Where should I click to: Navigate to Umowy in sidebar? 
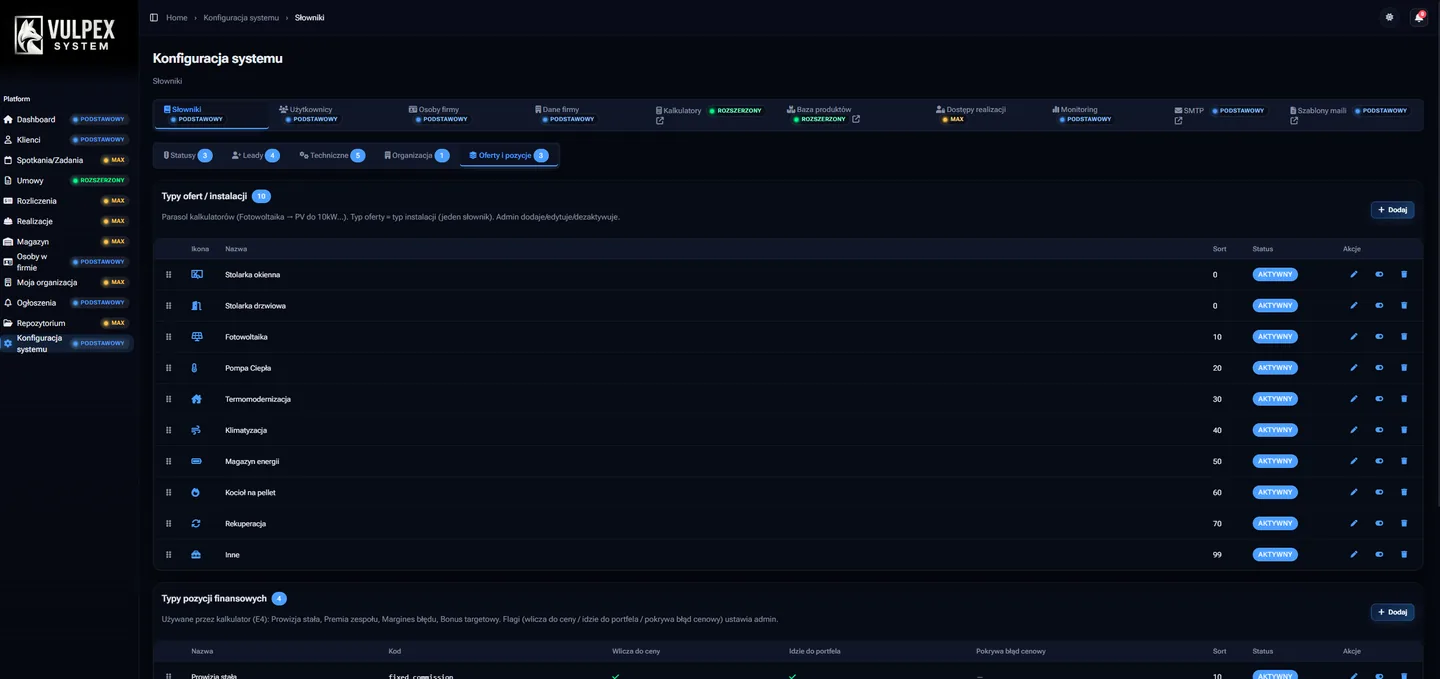(66, 180)
